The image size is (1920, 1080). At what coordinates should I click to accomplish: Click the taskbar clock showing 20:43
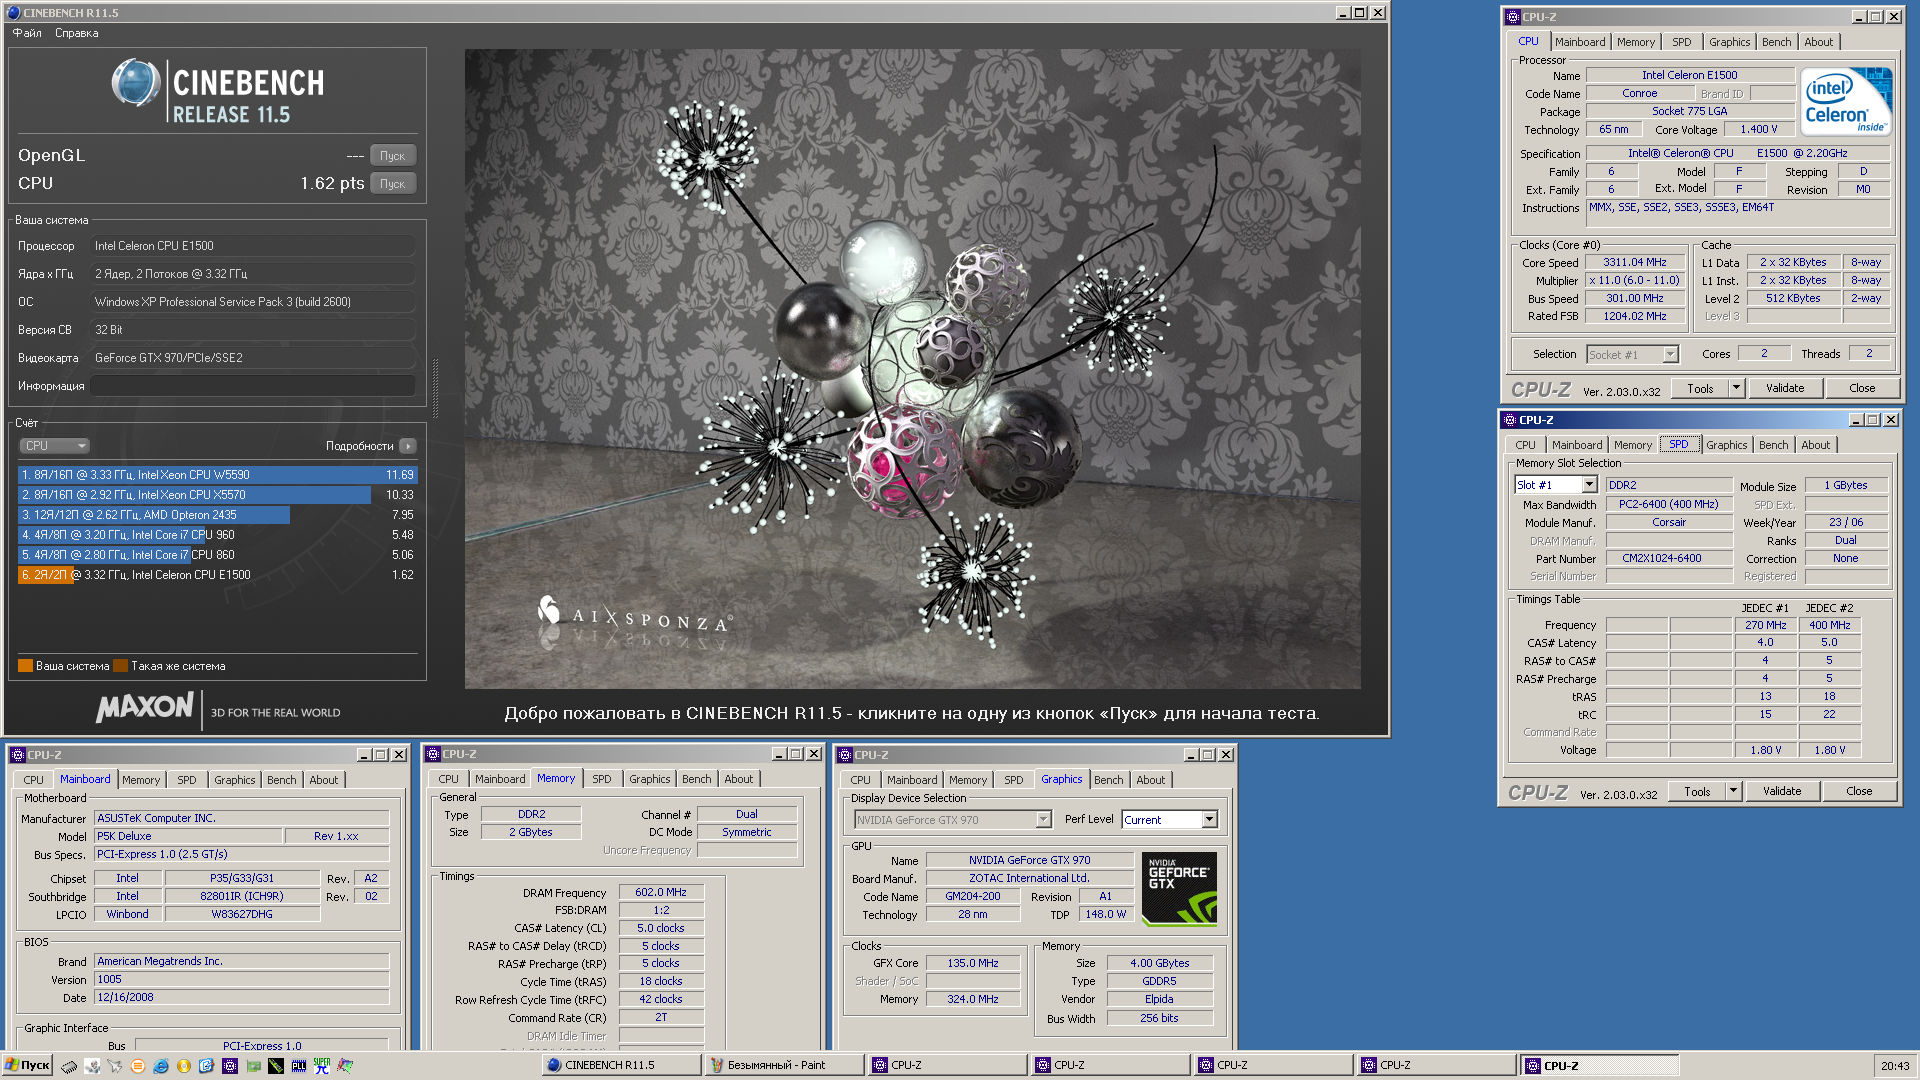coord(1894,1066)
